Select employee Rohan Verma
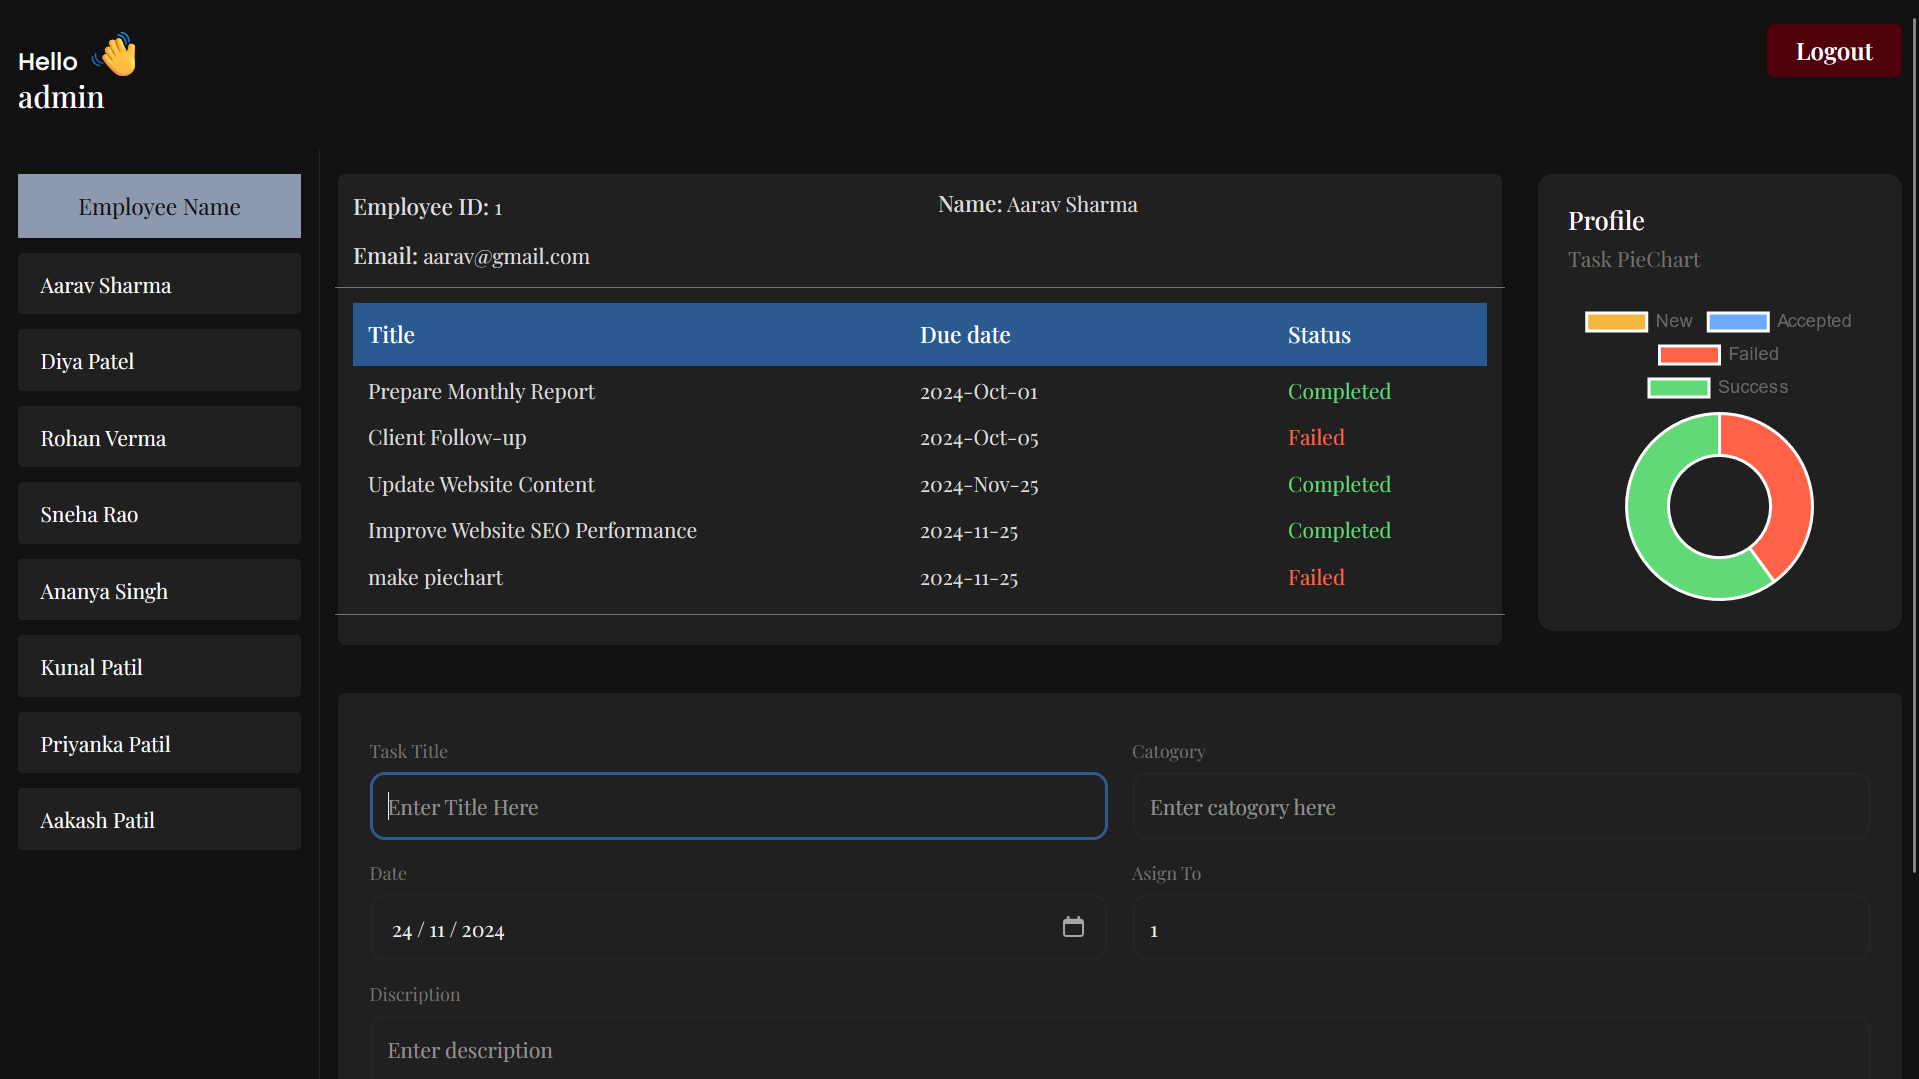This screenshot has width=1919, height=1079. [x=159, y=437]
